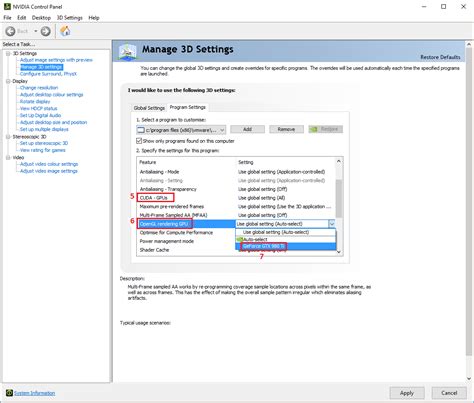Screen dimensions: 474x403
Task: Collapse the Display tree node
Action: point(8,81)
